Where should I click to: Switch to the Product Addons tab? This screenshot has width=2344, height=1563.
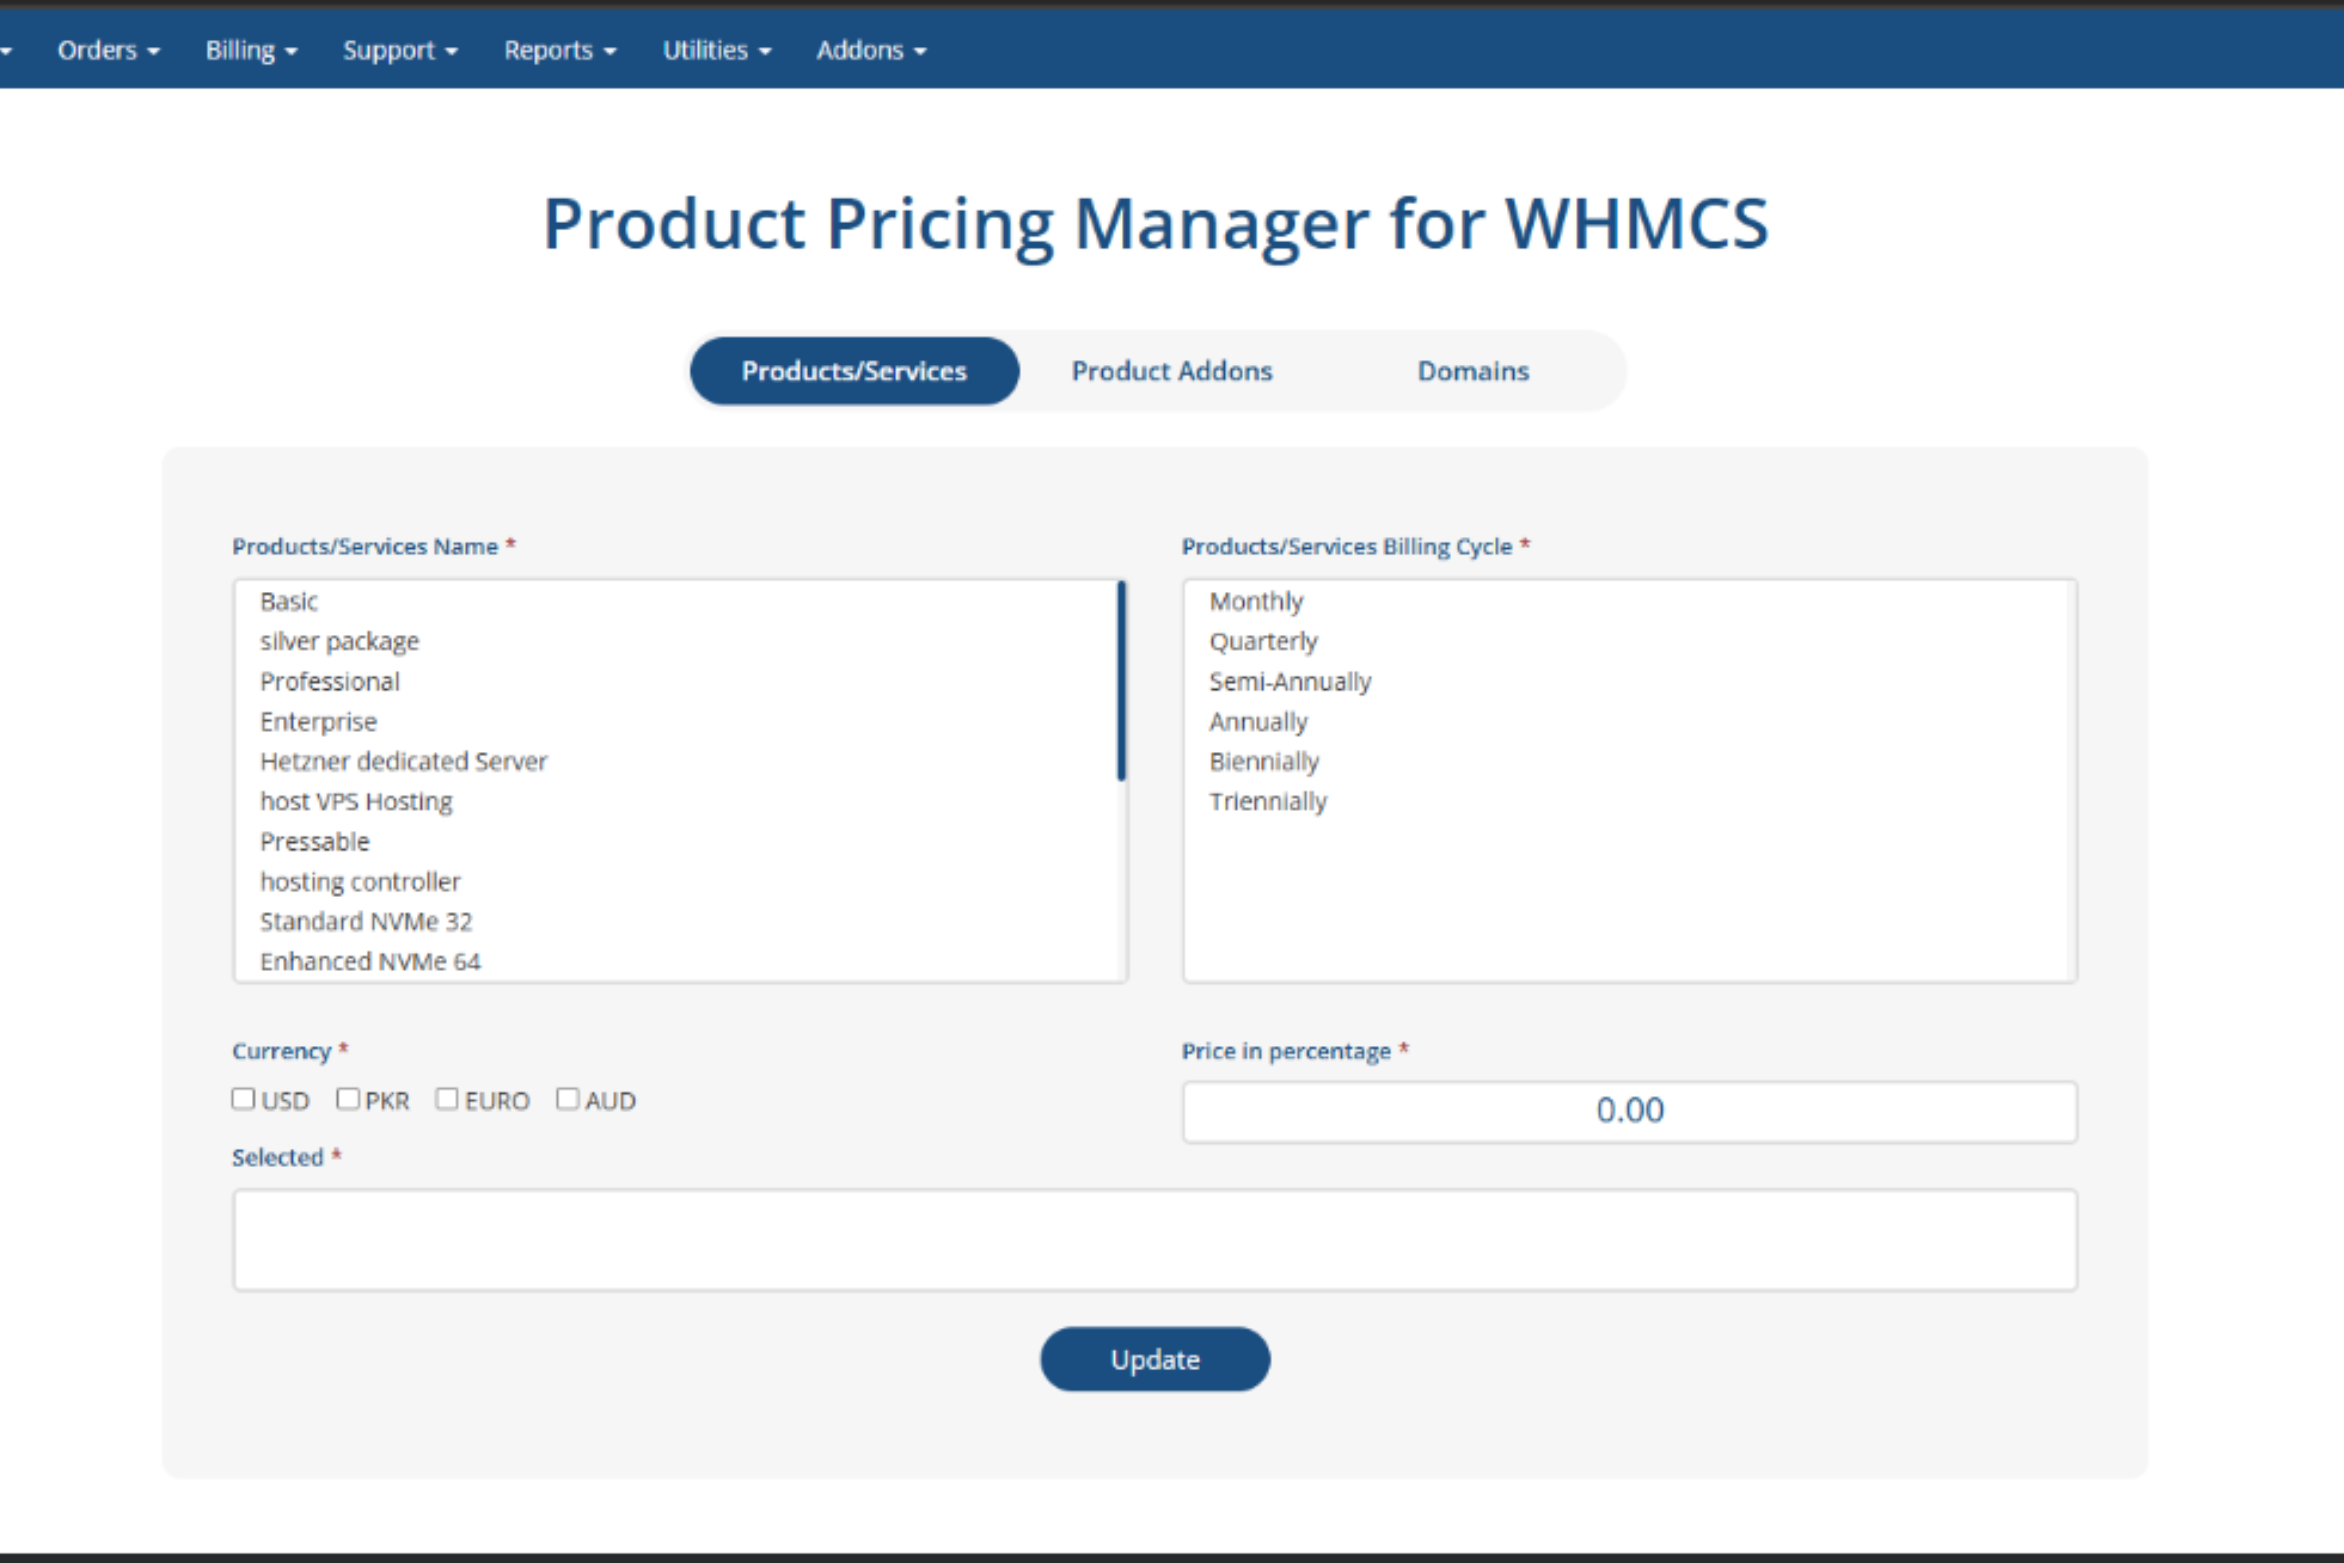[x=1171, y=371]
